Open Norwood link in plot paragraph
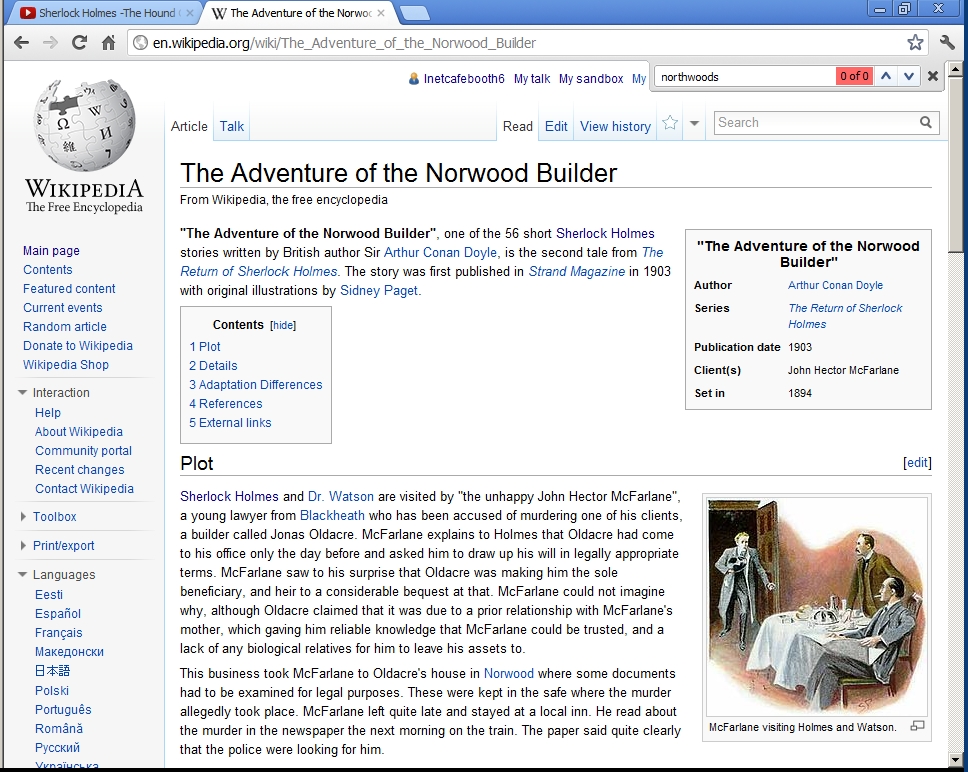 (509, 673)
